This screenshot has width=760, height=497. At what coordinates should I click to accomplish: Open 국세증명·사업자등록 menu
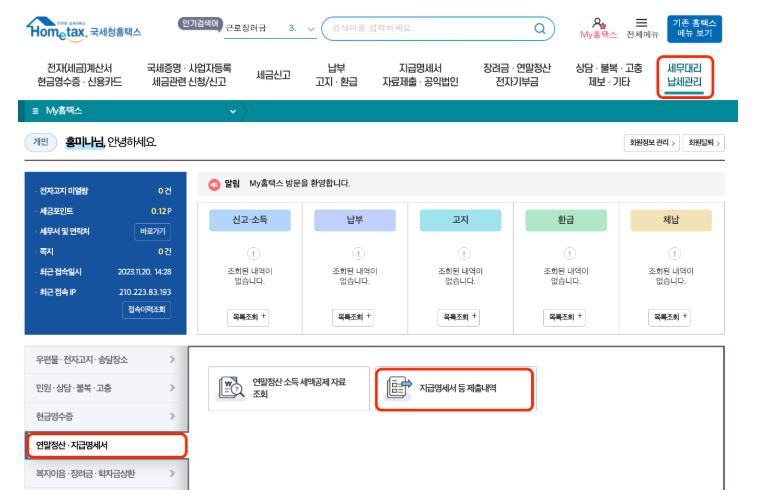(x=189, y=75)
